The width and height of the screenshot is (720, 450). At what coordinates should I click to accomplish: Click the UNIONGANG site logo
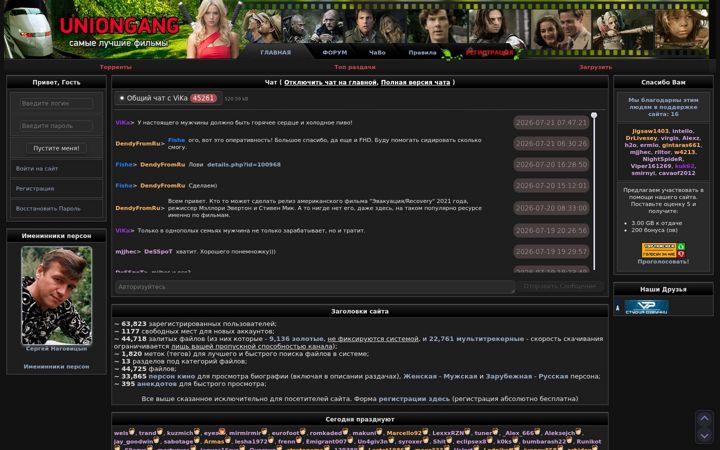(x=119, y=26)
